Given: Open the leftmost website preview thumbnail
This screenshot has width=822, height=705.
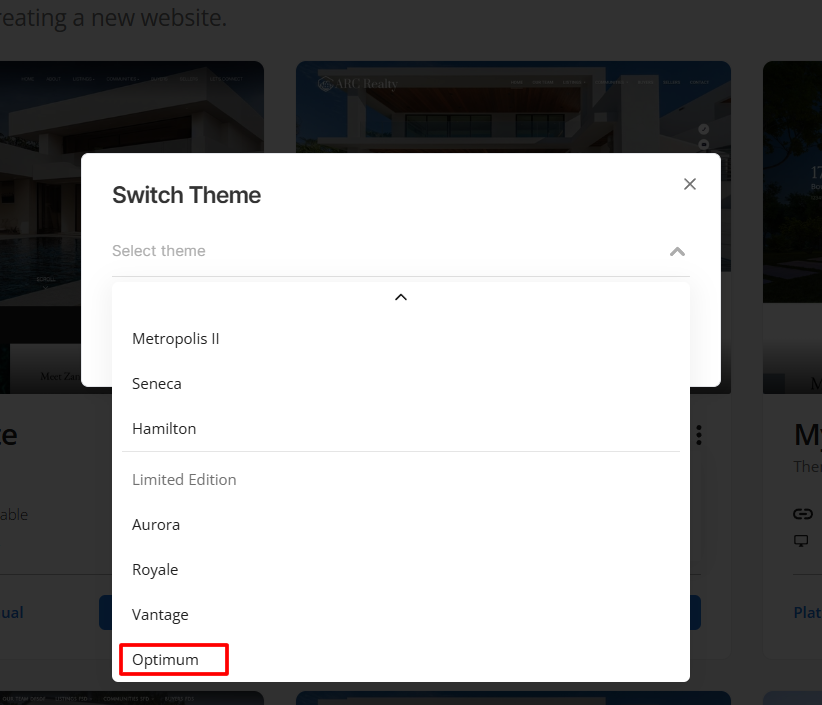Looking at the screenshot, I should [132, 107].
